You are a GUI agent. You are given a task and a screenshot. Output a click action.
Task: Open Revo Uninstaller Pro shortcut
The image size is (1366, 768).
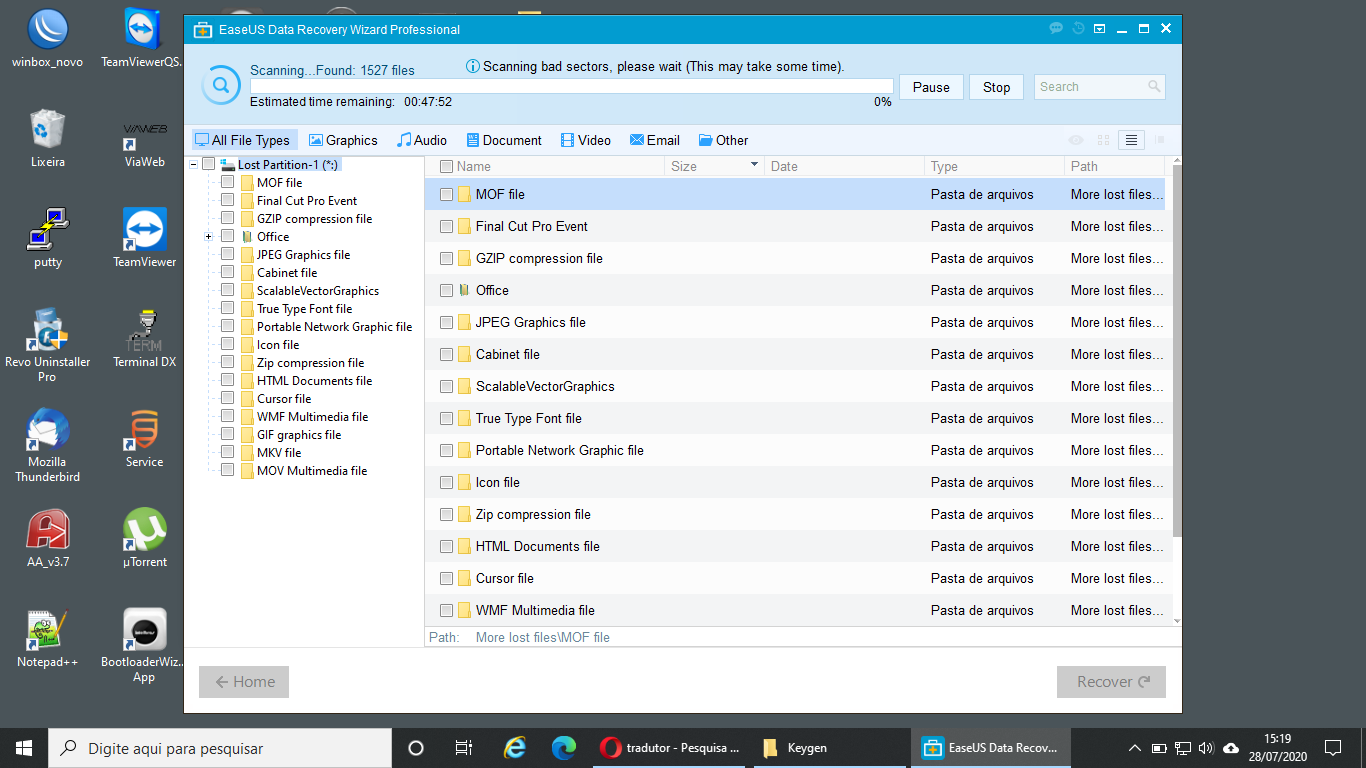[x=47, y=346]
